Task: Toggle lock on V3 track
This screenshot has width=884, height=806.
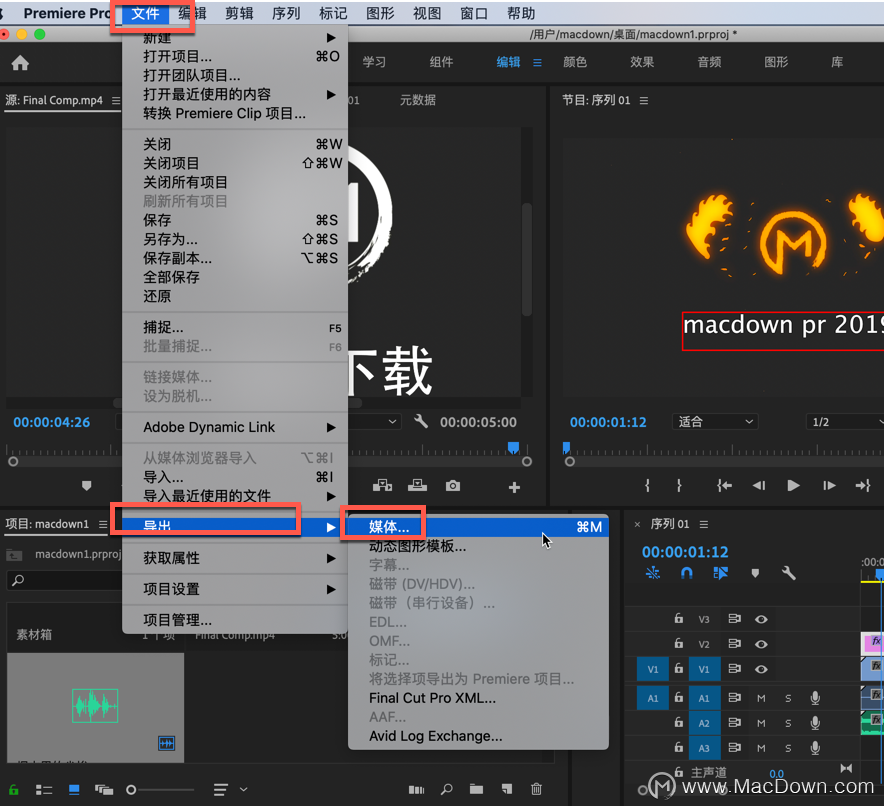Action: (679, 618)
